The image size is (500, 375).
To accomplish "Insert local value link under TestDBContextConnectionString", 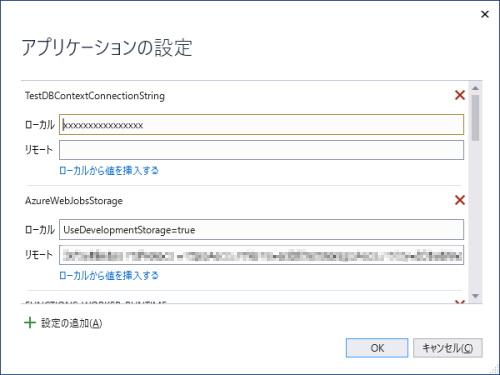I will 109,171.
